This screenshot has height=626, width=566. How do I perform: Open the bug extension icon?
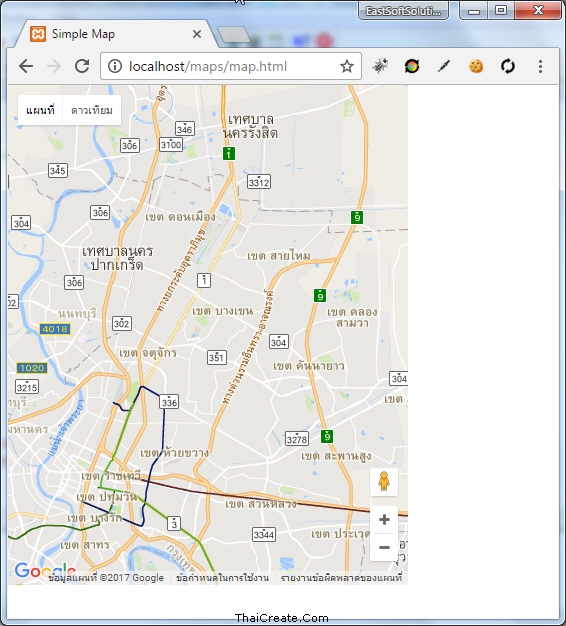380,66
